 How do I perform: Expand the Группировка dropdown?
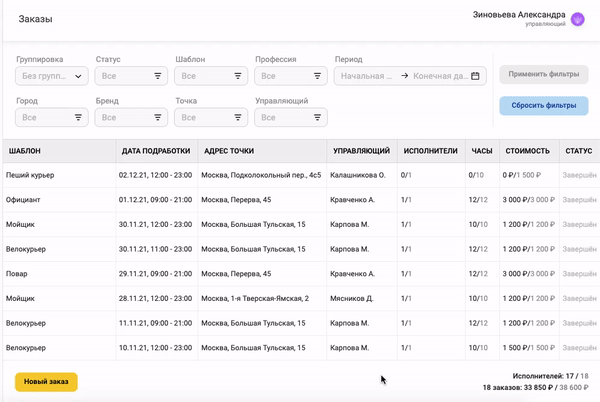coord(52,76)
